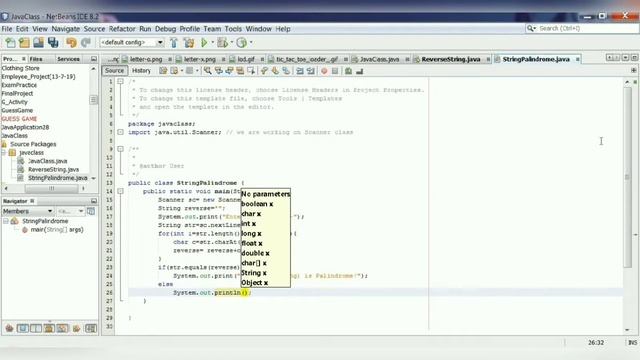Click the Debug Project toolbar icon
This screenshot has height=360, width=640.
pyautogui.click(x=222, y=42)
